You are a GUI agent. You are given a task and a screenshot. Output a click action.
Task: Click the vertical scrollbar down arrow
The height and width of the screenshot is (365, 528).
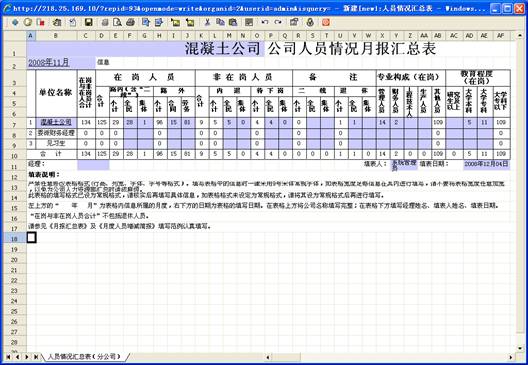[520, 349]
